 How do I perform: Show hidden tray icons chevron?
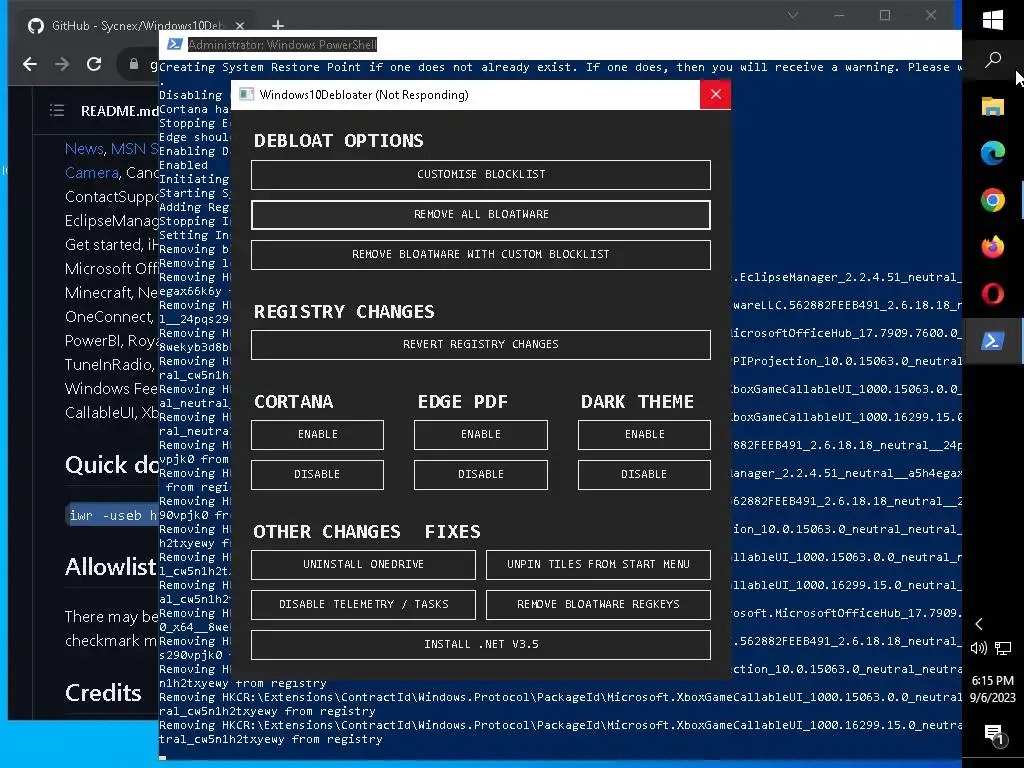[978, 624]
